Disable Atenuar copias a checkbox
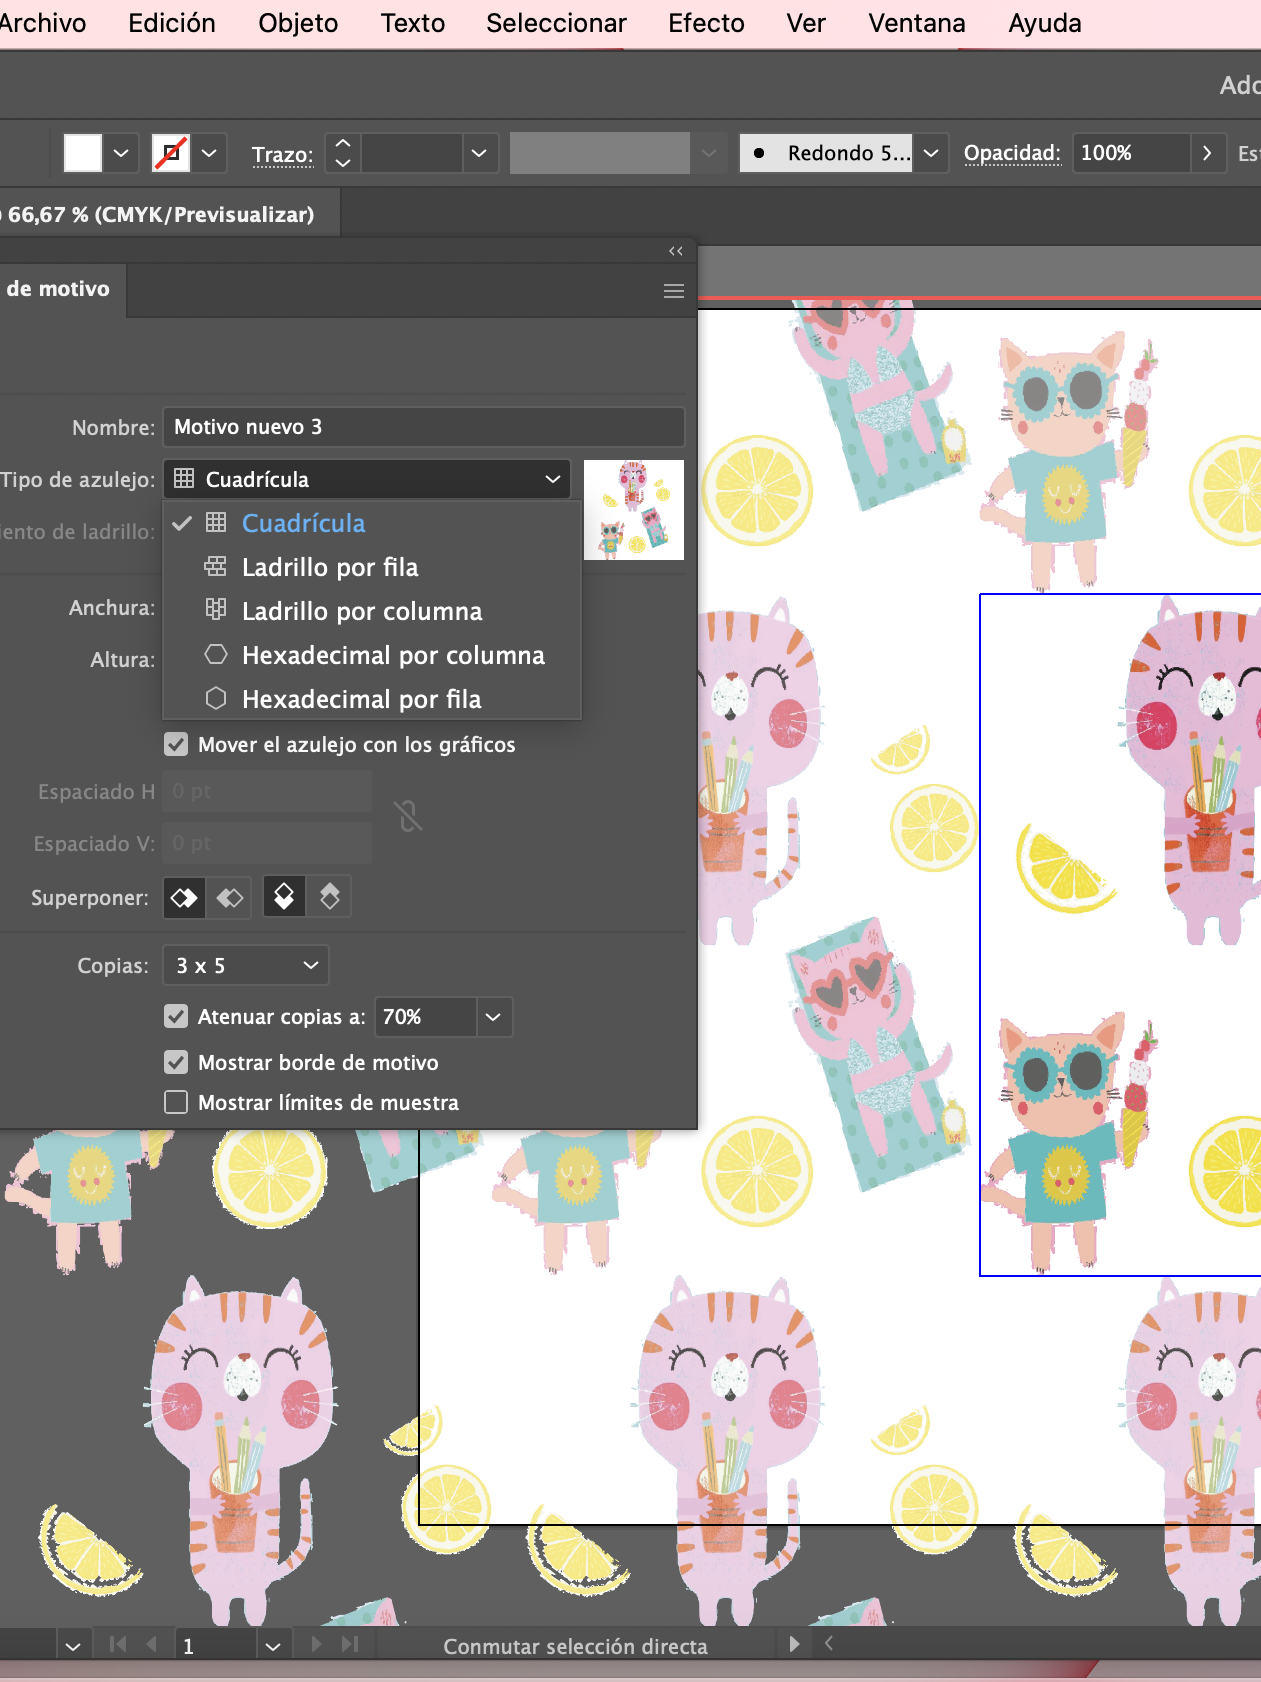This screenshot has width=1261, height=1682. click(x=176, y=1017)
